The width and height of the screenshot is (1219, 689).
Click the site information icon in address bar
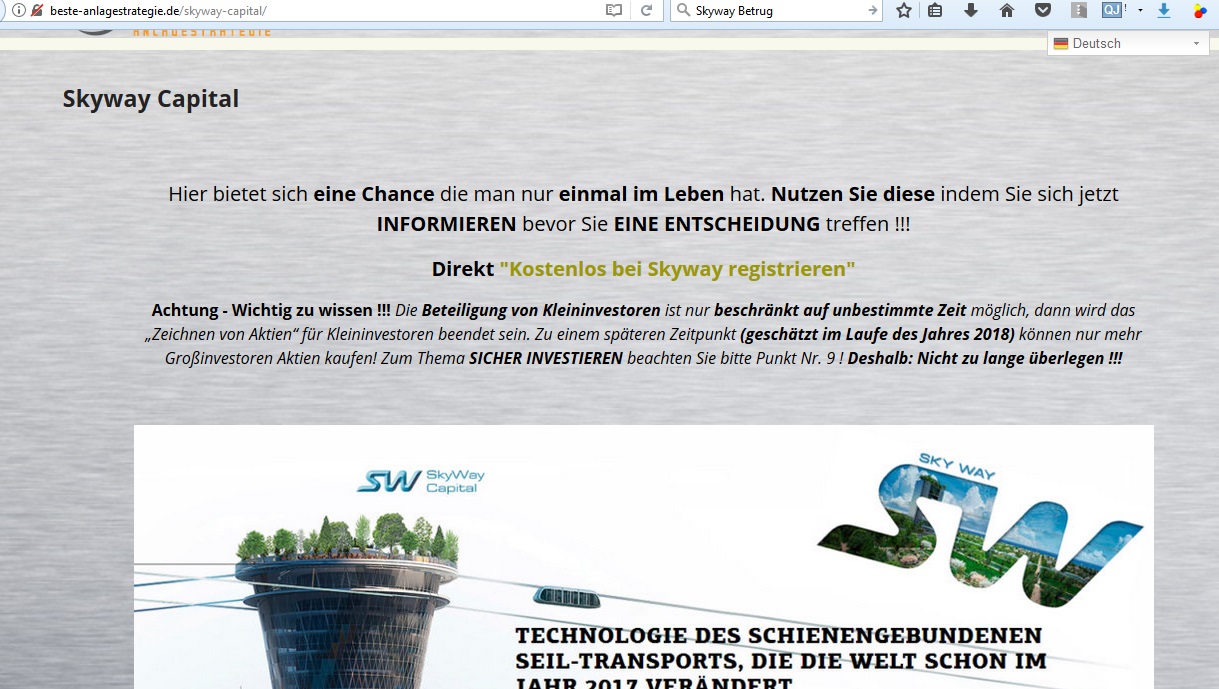click(17, 10)
